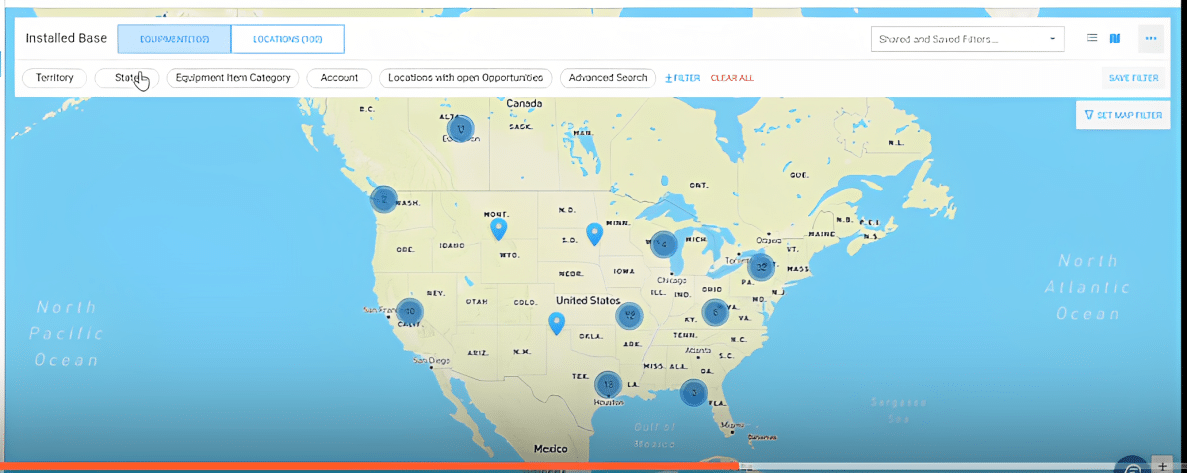Click the map pin in South Dakota

click(x=595, y=233)
